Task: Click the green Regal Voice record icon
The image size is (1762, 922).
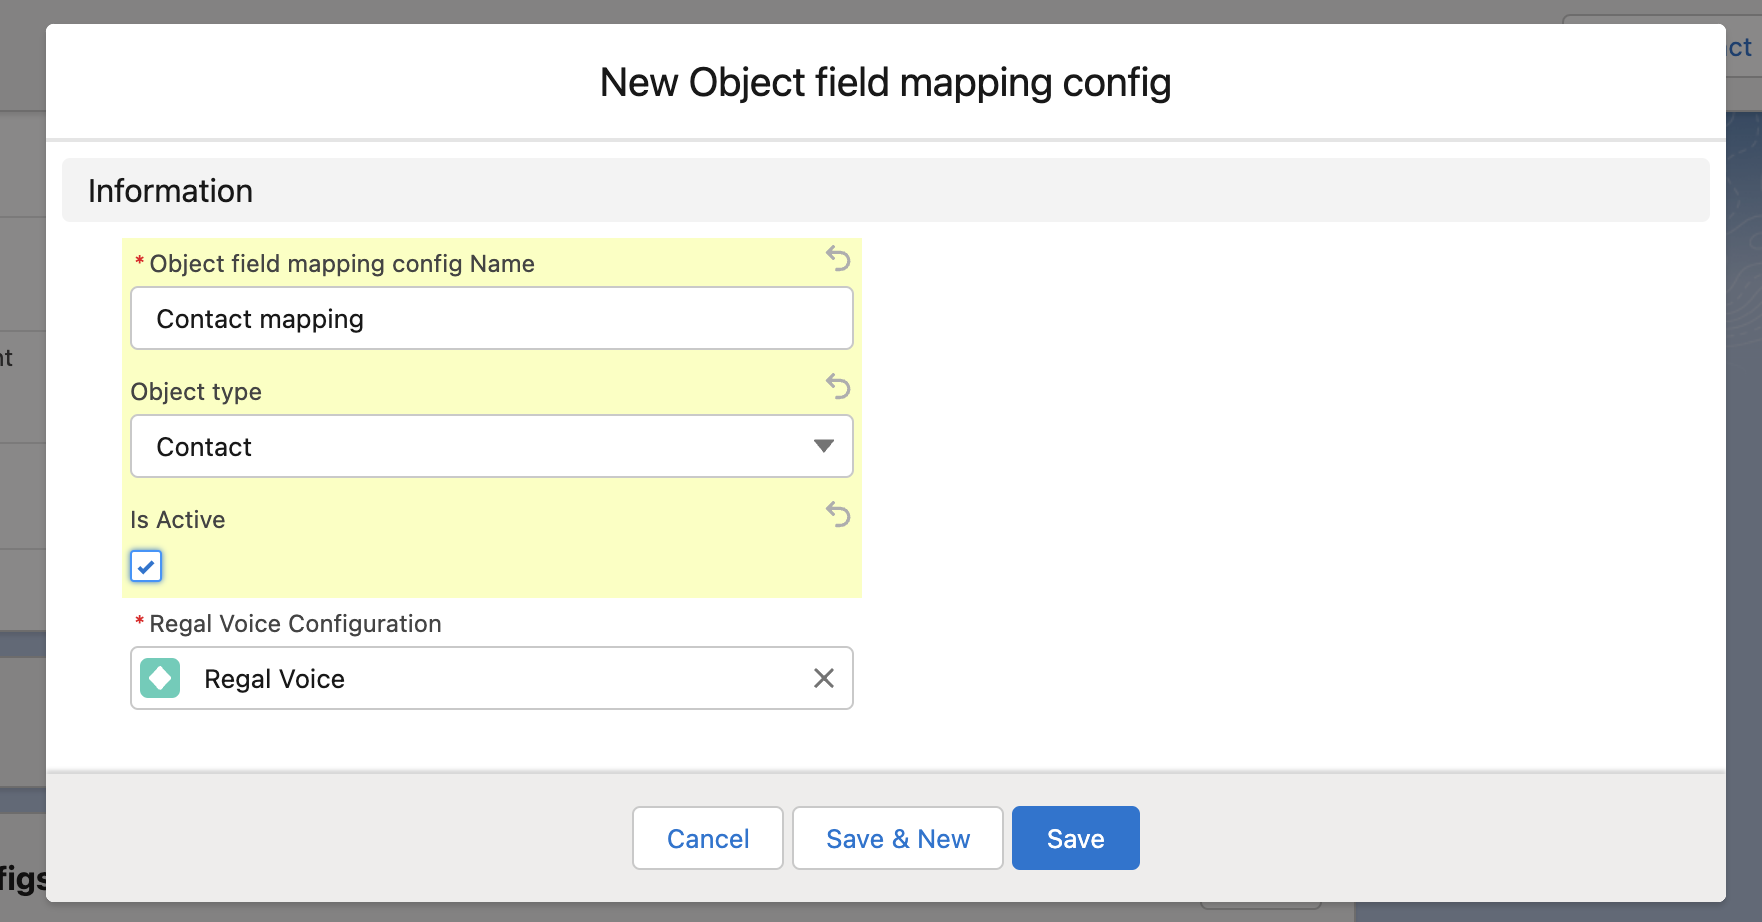Action: click(x=160, y=678)
